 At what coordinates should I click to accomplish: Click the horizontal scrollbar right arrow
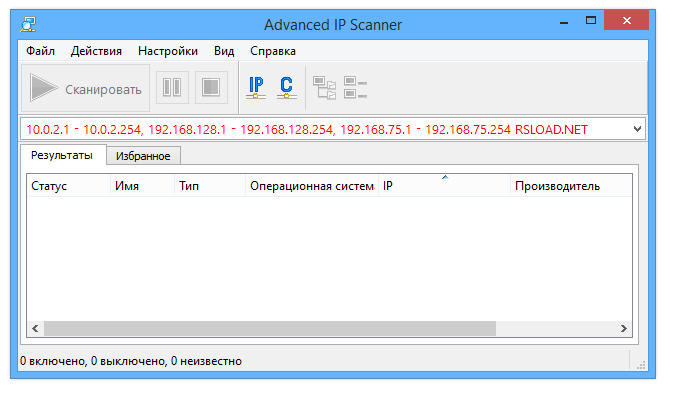pyautogui.click(x=624, y=329)
